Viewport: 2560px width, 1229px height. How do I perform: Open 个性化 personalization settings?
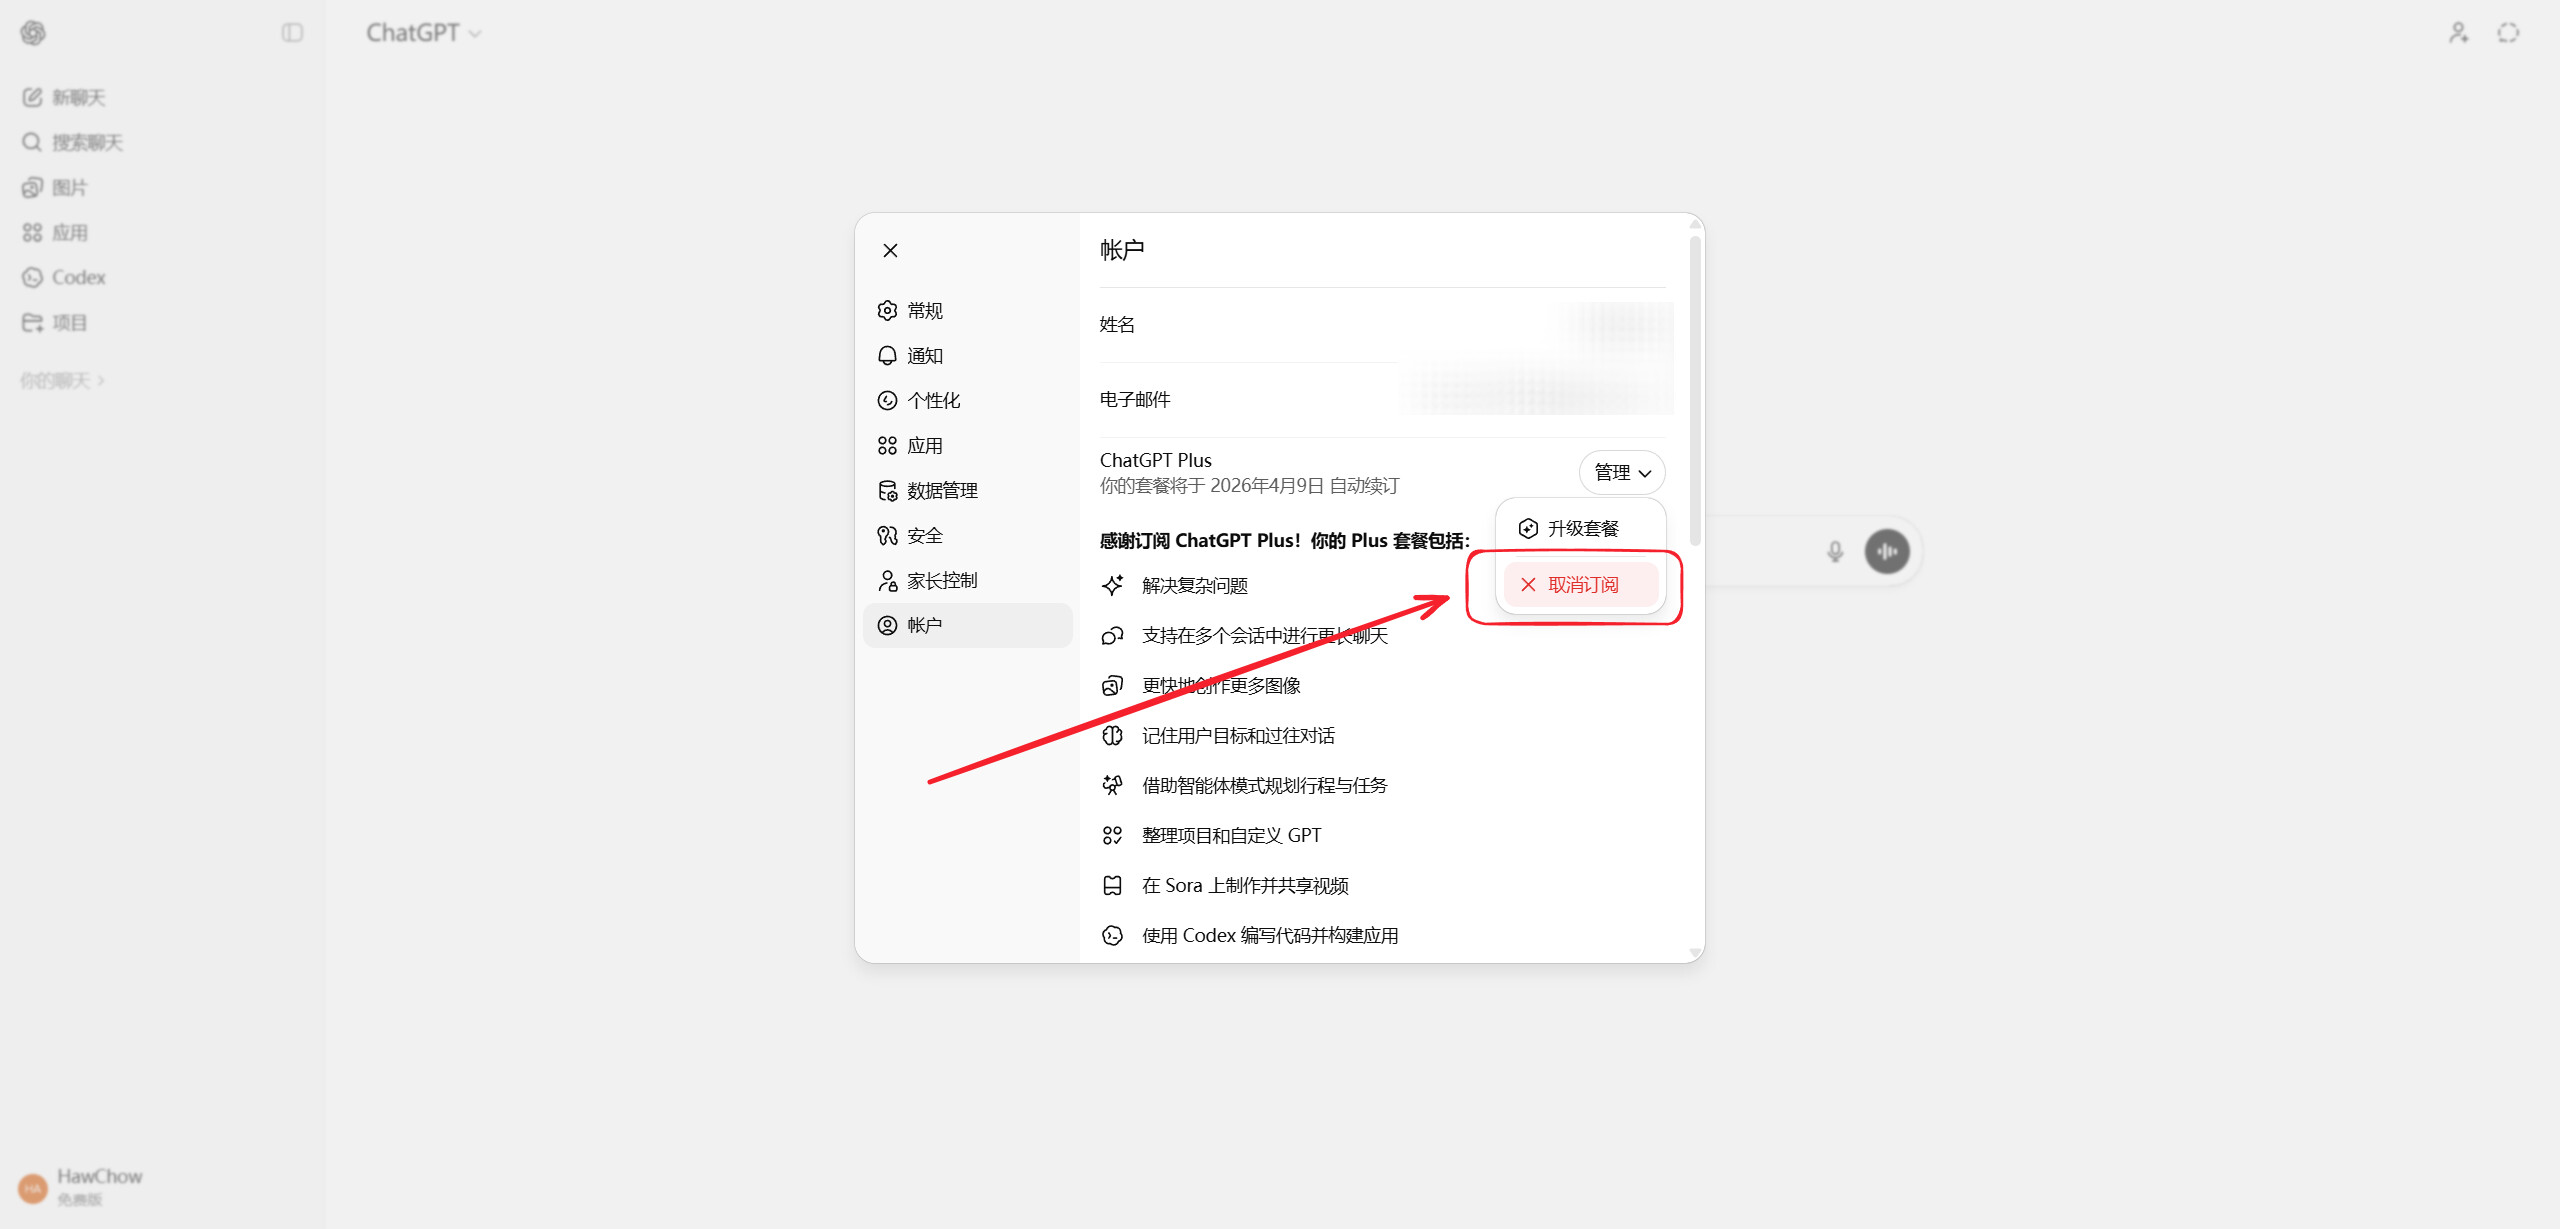932,401
